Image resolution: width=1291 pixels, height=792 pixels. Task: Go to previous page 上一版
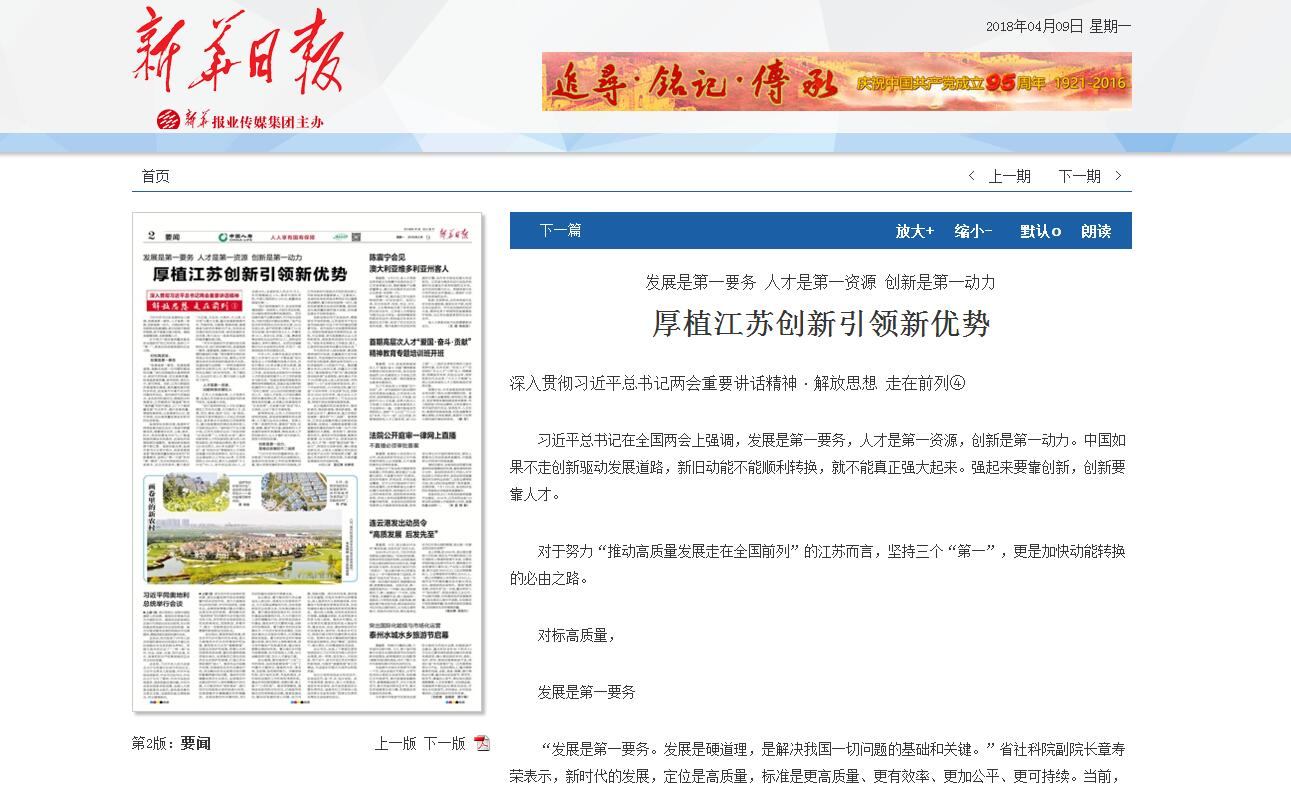click(395, 743)
